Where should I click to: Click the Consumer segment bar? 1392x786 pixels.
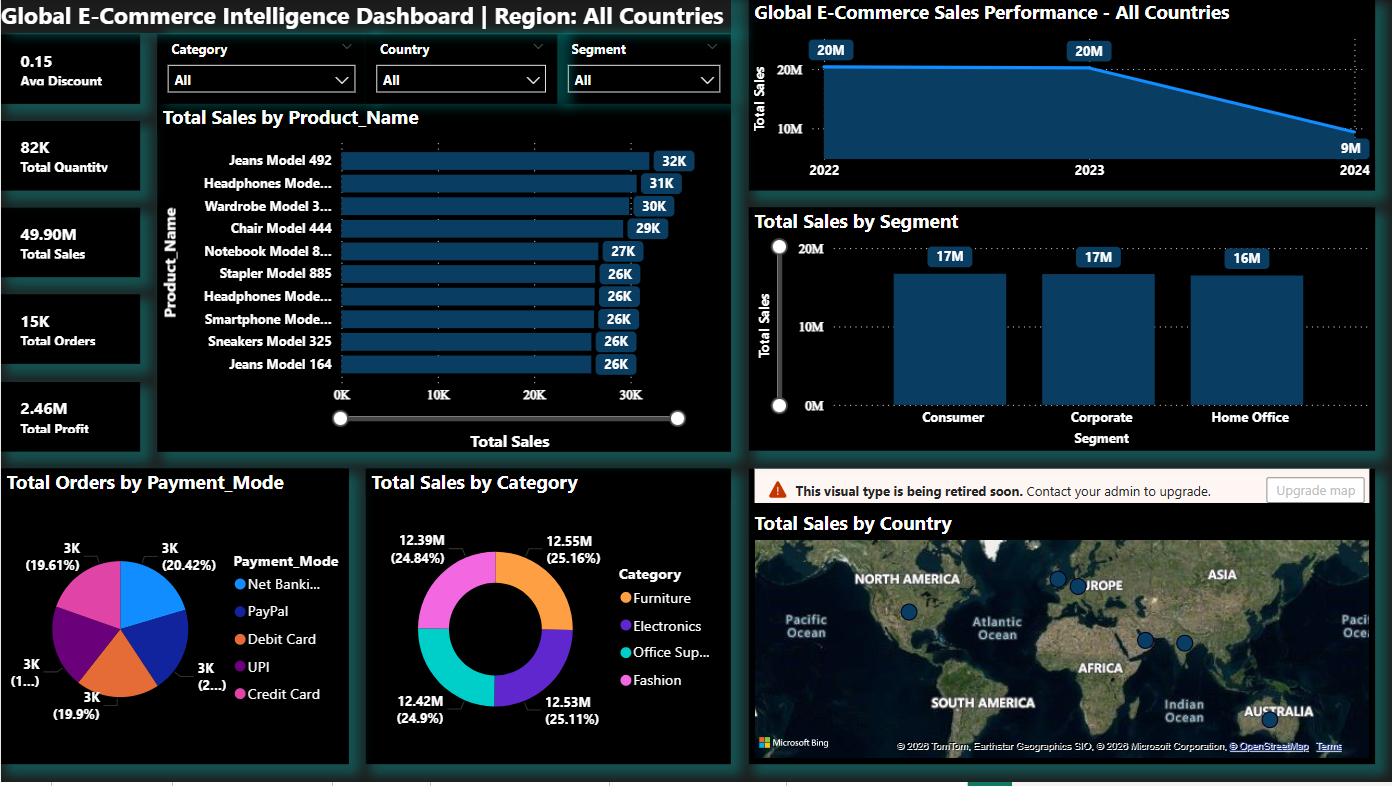949,338
